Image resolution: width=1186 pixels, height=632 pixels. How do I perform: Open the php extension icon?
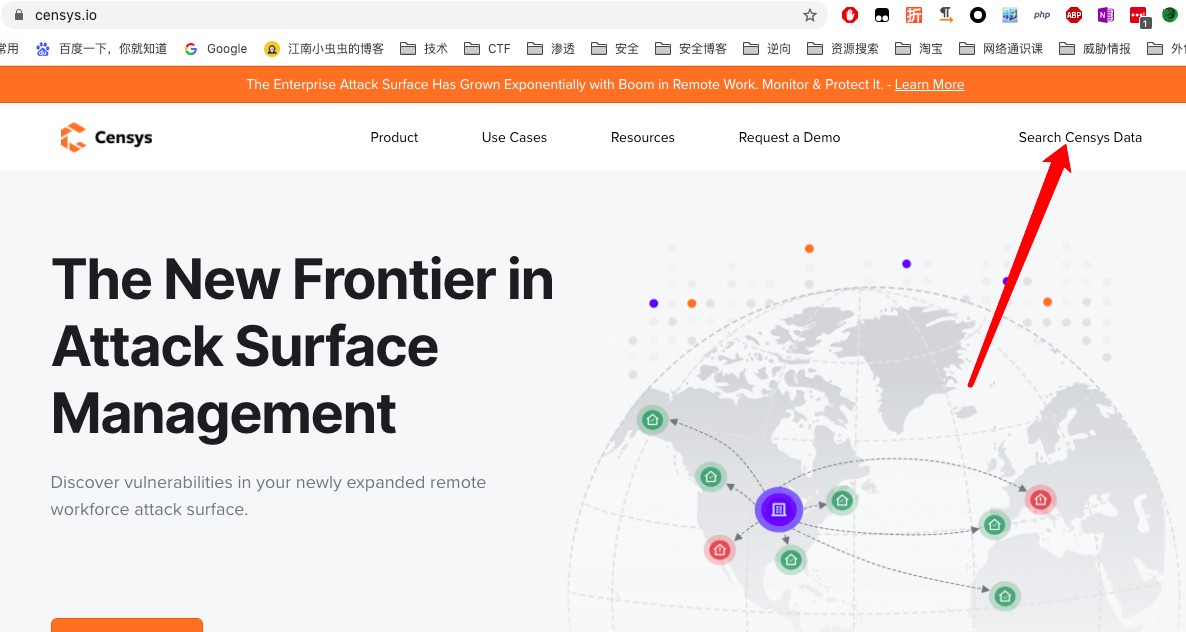point(1042,15)
